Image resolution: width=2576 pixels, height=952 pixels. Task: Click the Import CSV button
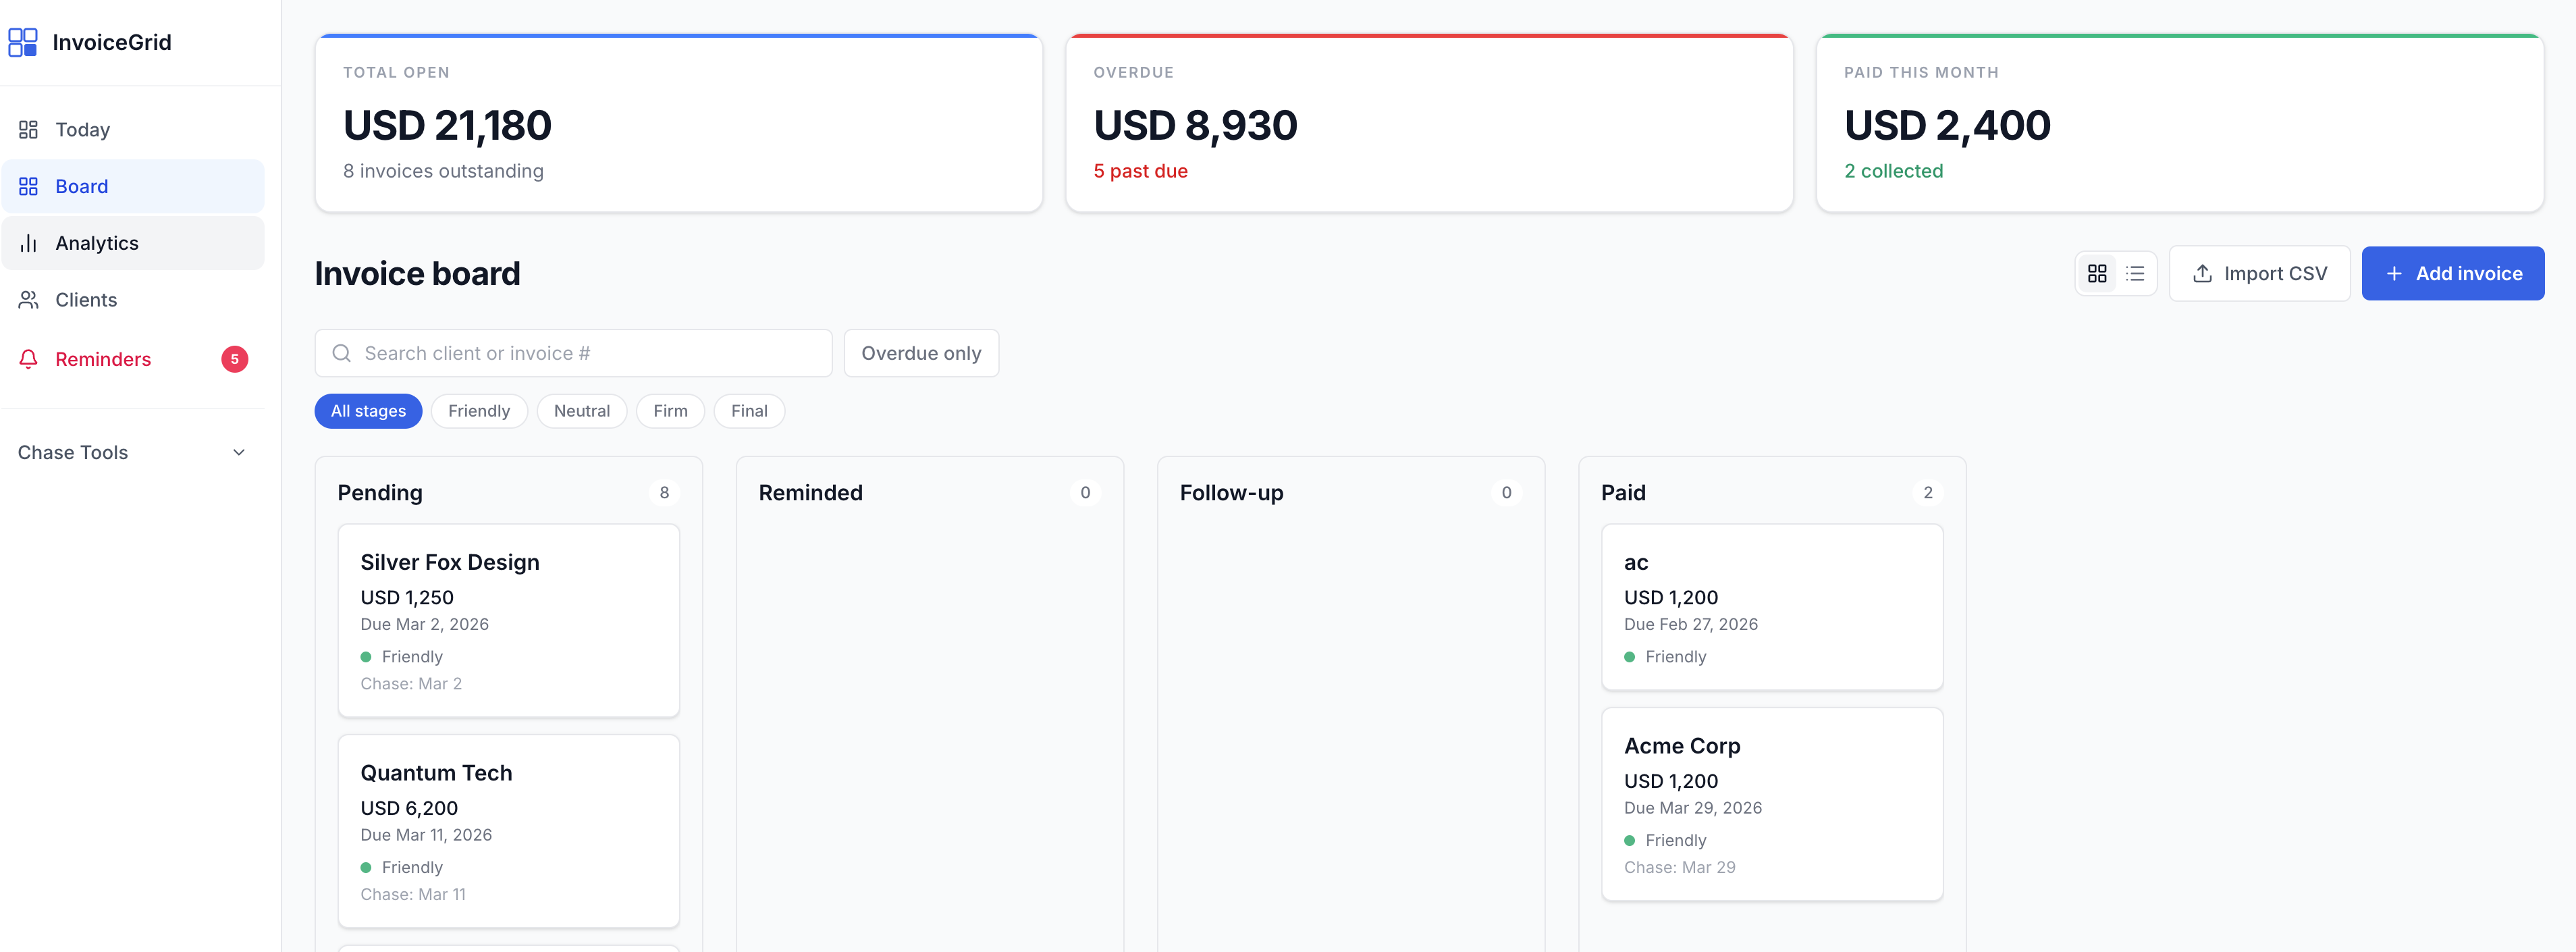(x=2258, y=273)
